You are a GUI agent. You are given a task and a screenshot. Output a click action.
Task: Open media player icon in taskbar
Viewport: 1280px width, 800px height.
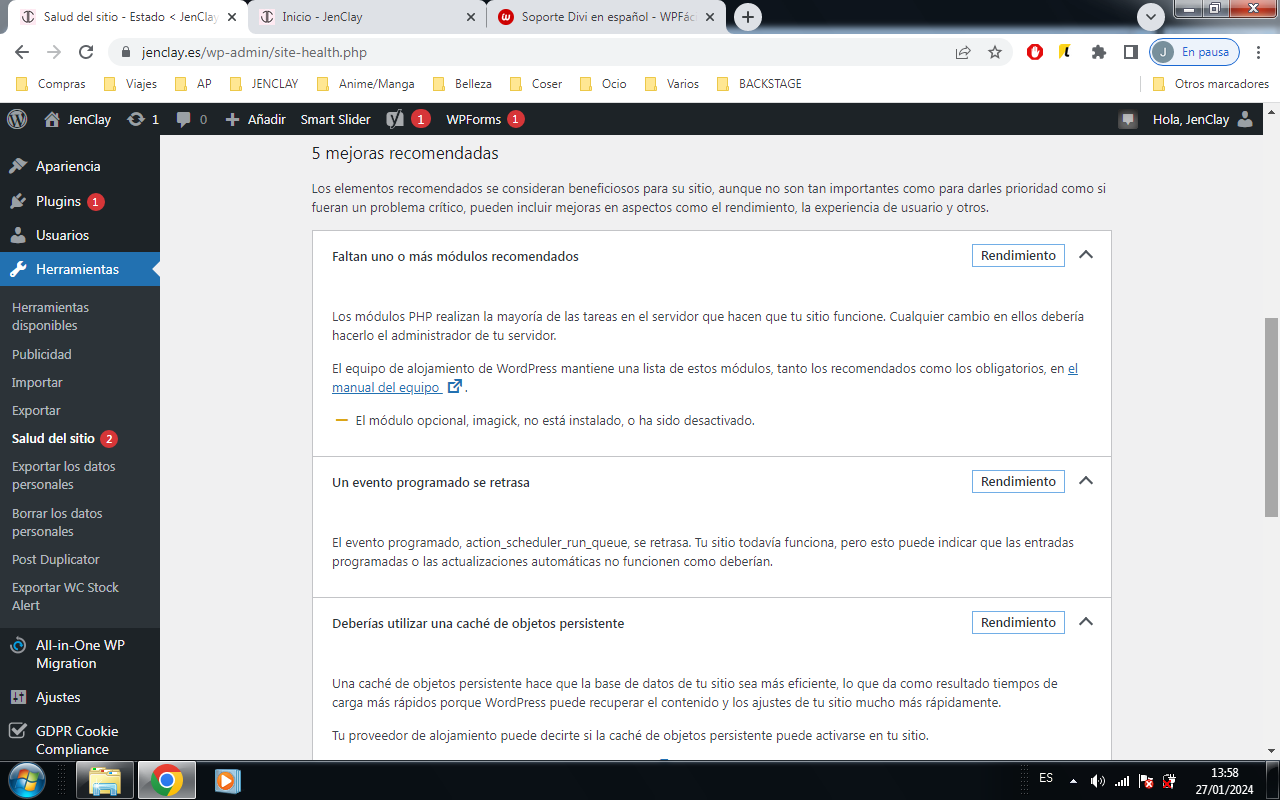pos(227,779)
